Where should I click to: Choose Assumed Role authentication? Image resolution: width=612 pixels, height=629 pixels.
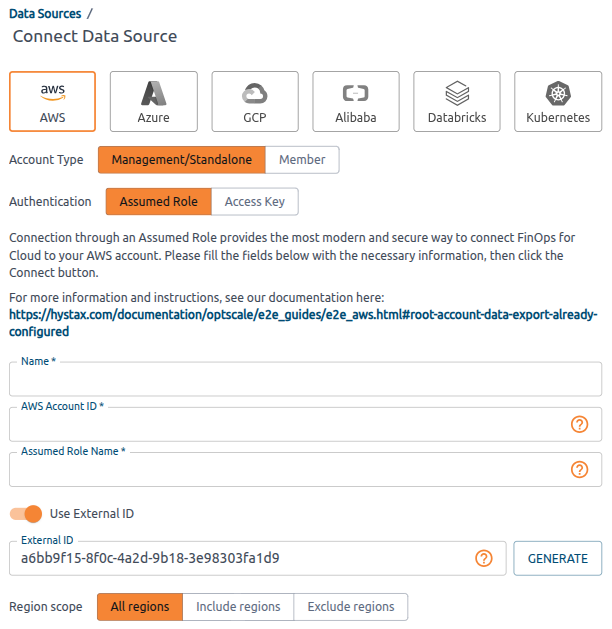click(159, 201)
